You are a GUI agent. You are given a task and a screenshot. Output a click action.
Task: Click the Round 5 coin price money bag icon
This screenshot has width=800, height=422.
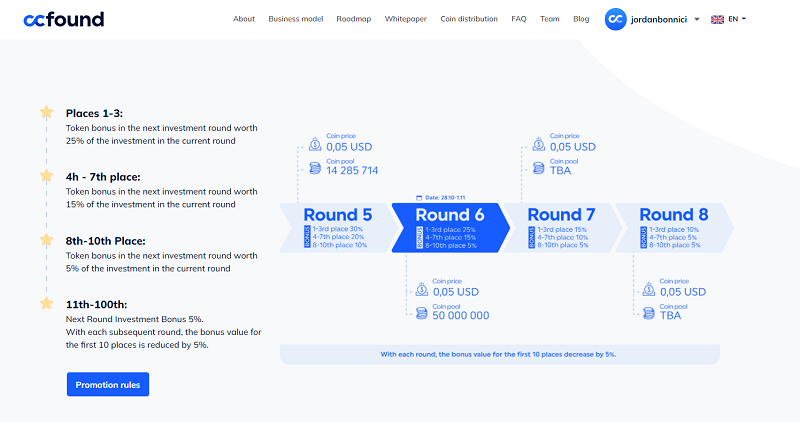315,144
